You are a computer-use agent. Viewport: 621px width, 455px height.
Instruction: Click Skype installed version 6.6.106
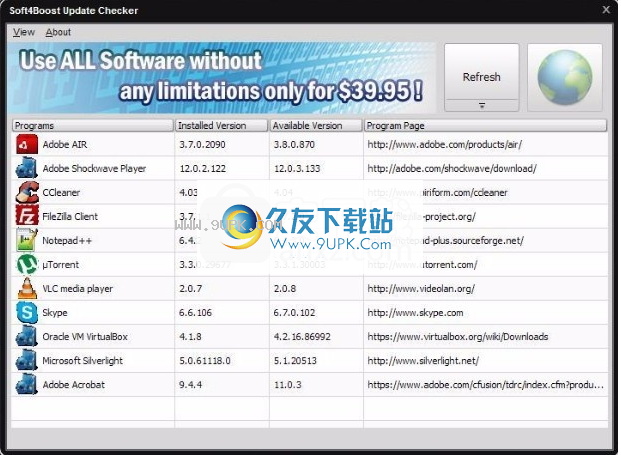[x=195, y=313]
